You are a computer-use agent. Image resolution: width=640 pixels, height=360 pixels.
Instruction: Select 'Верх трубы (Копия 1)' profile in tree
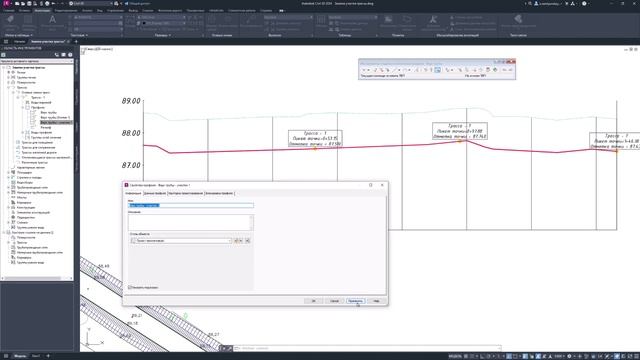coord(56,118)
